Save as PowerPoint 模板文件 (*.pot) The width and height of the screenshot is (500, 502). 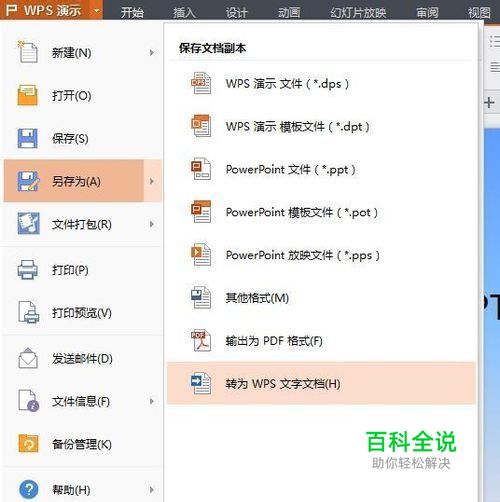[321, 212]
